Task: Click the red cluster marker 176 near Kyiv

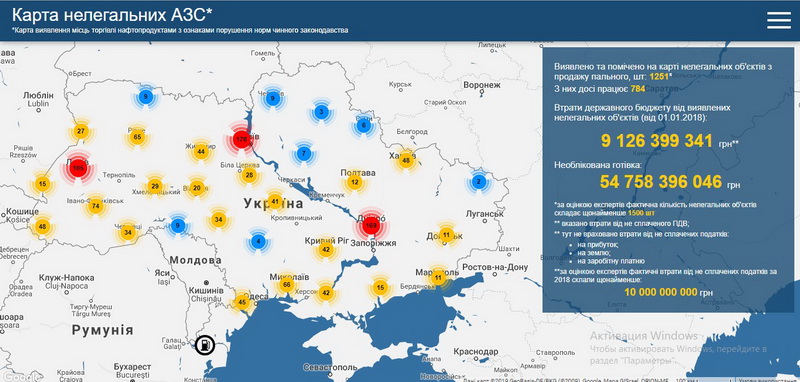Action: [241, 139]
